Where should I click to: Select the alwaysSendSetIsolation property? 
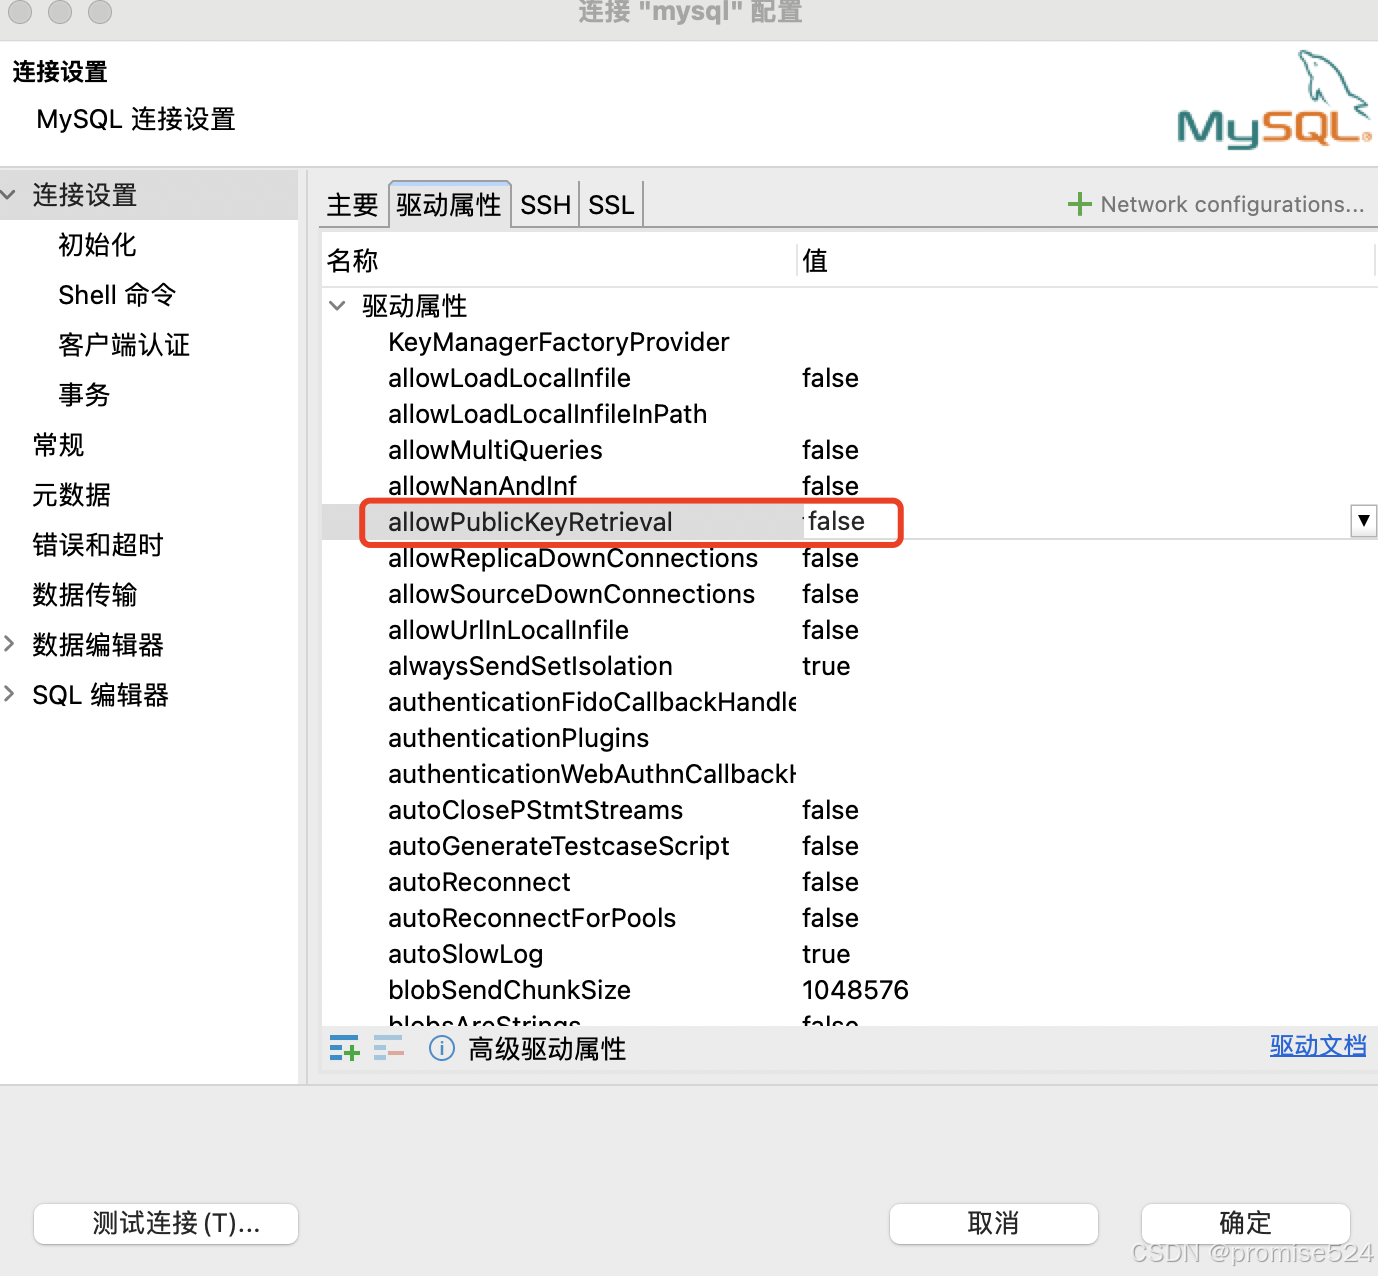[530, 666]
